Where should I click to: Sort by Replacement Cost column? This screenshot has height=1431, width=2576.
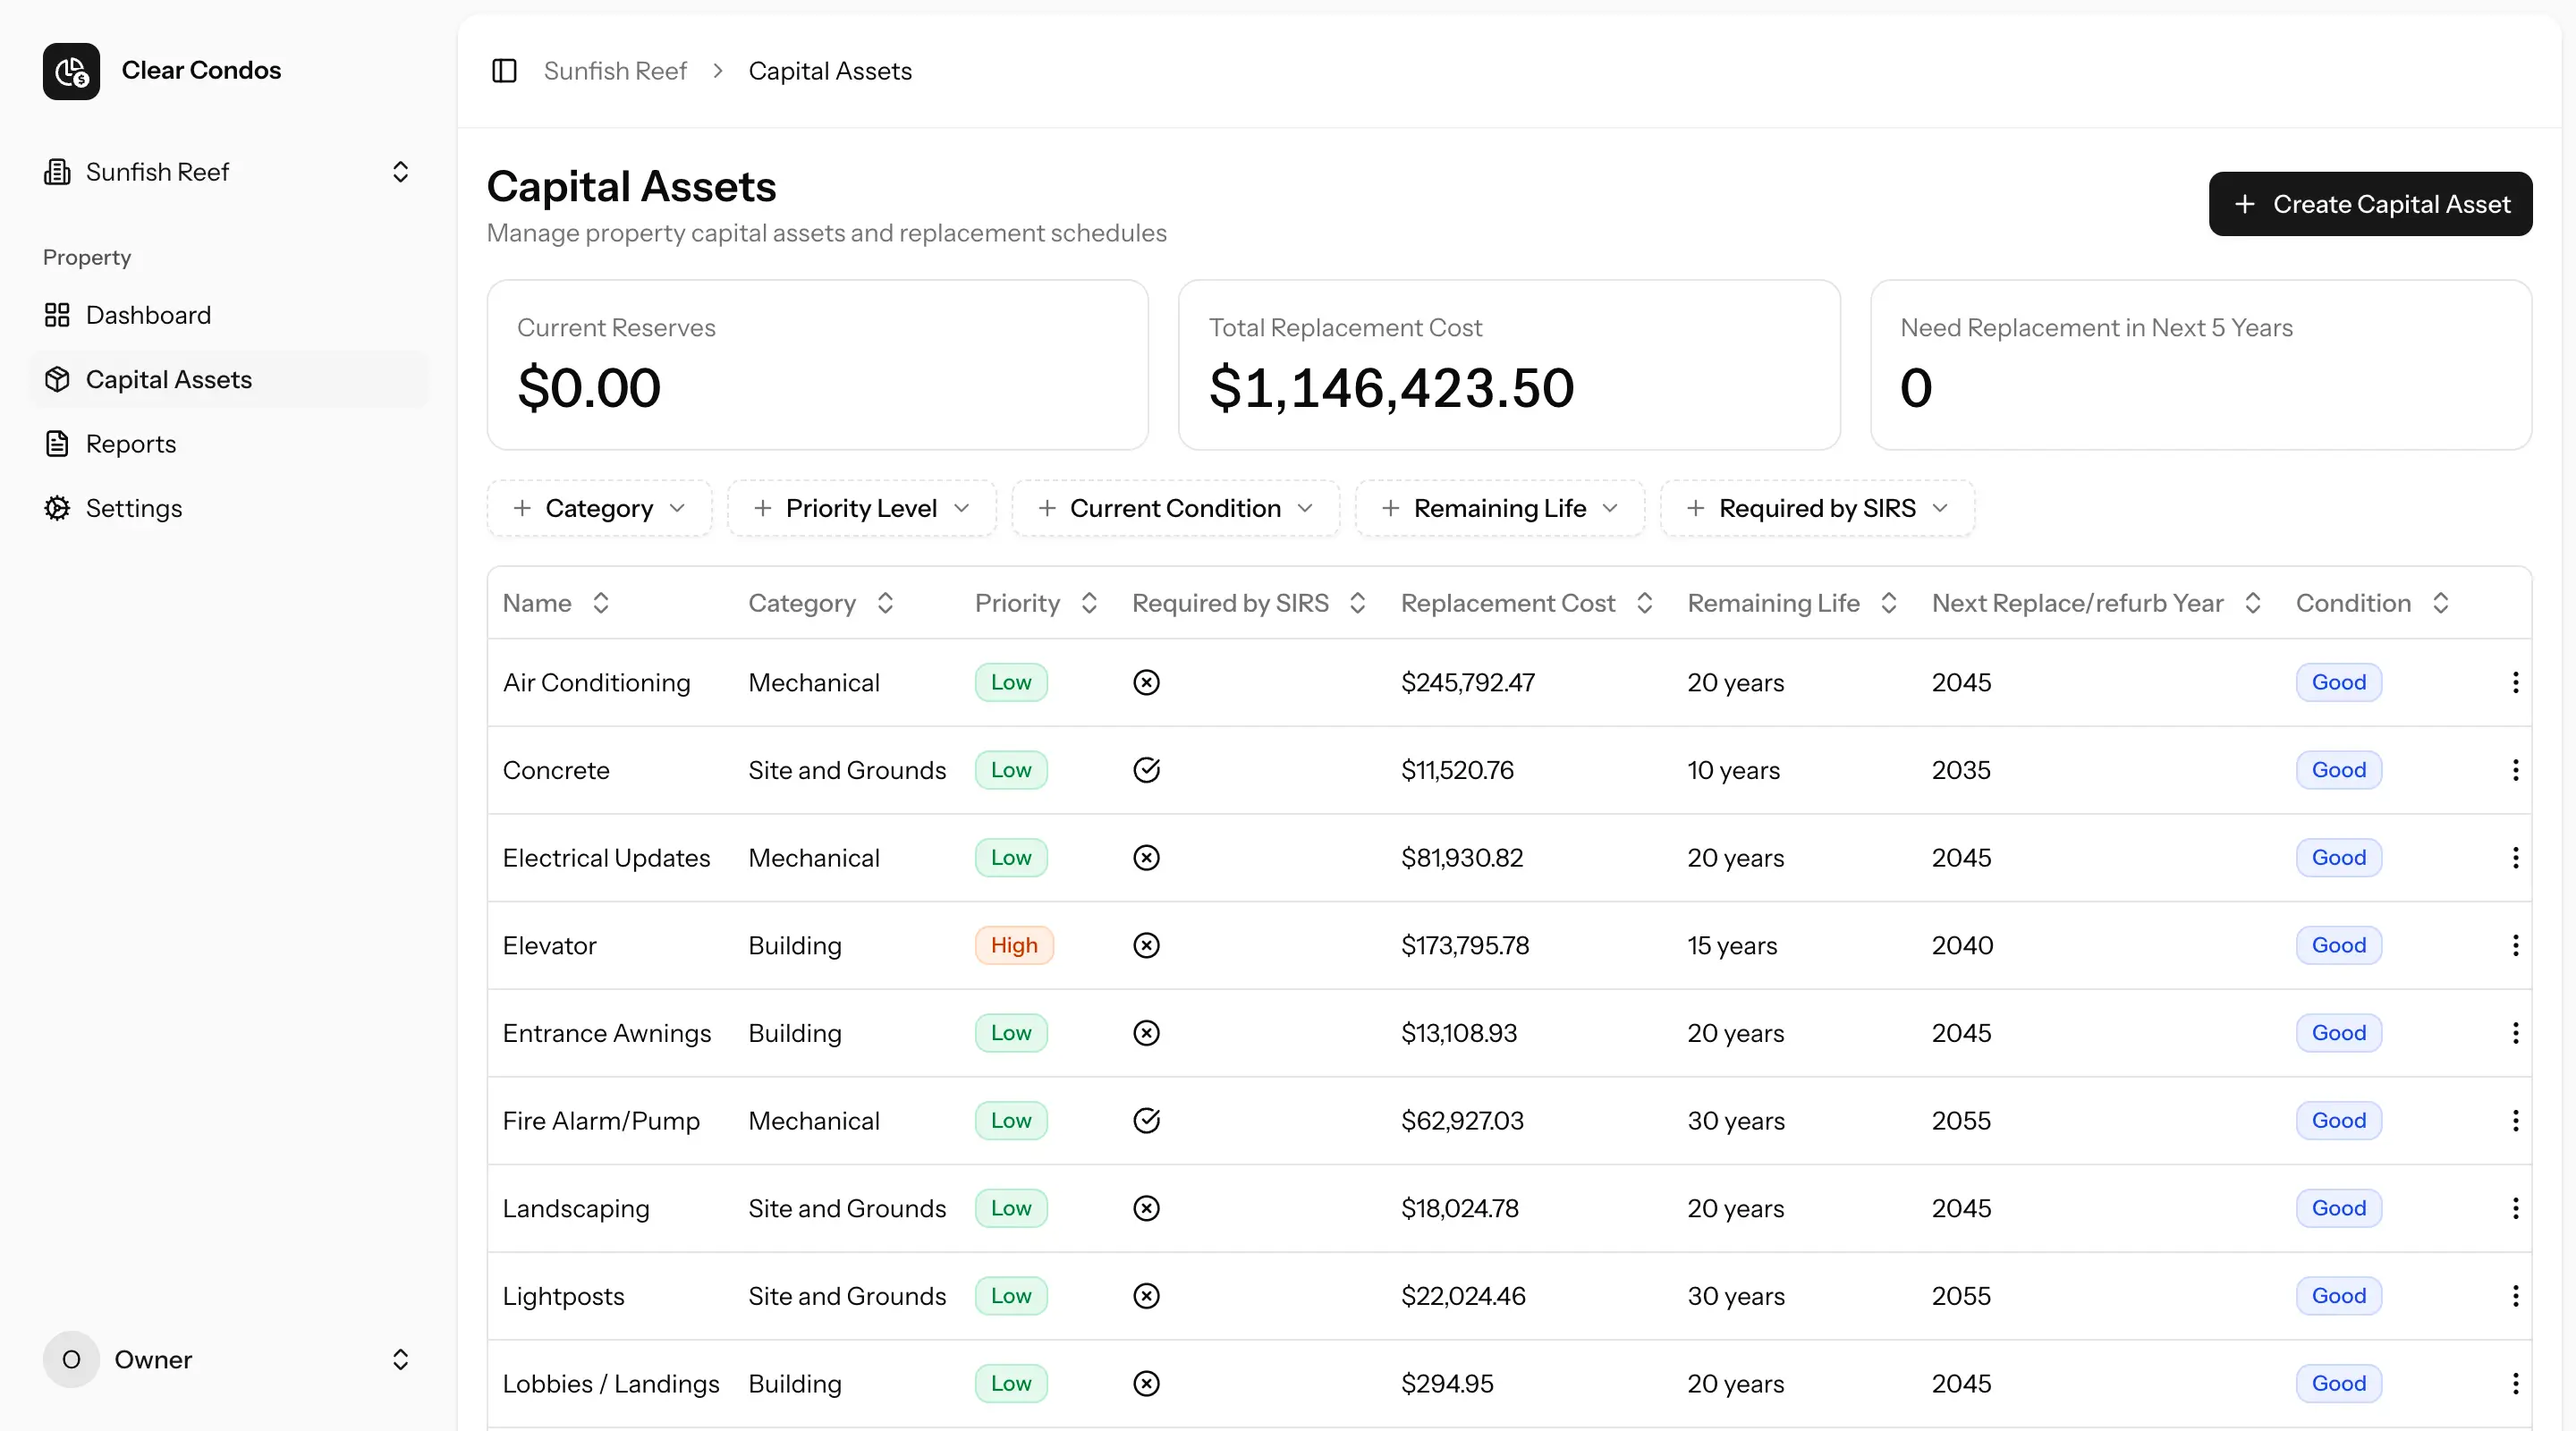(x=1644, y=603)
